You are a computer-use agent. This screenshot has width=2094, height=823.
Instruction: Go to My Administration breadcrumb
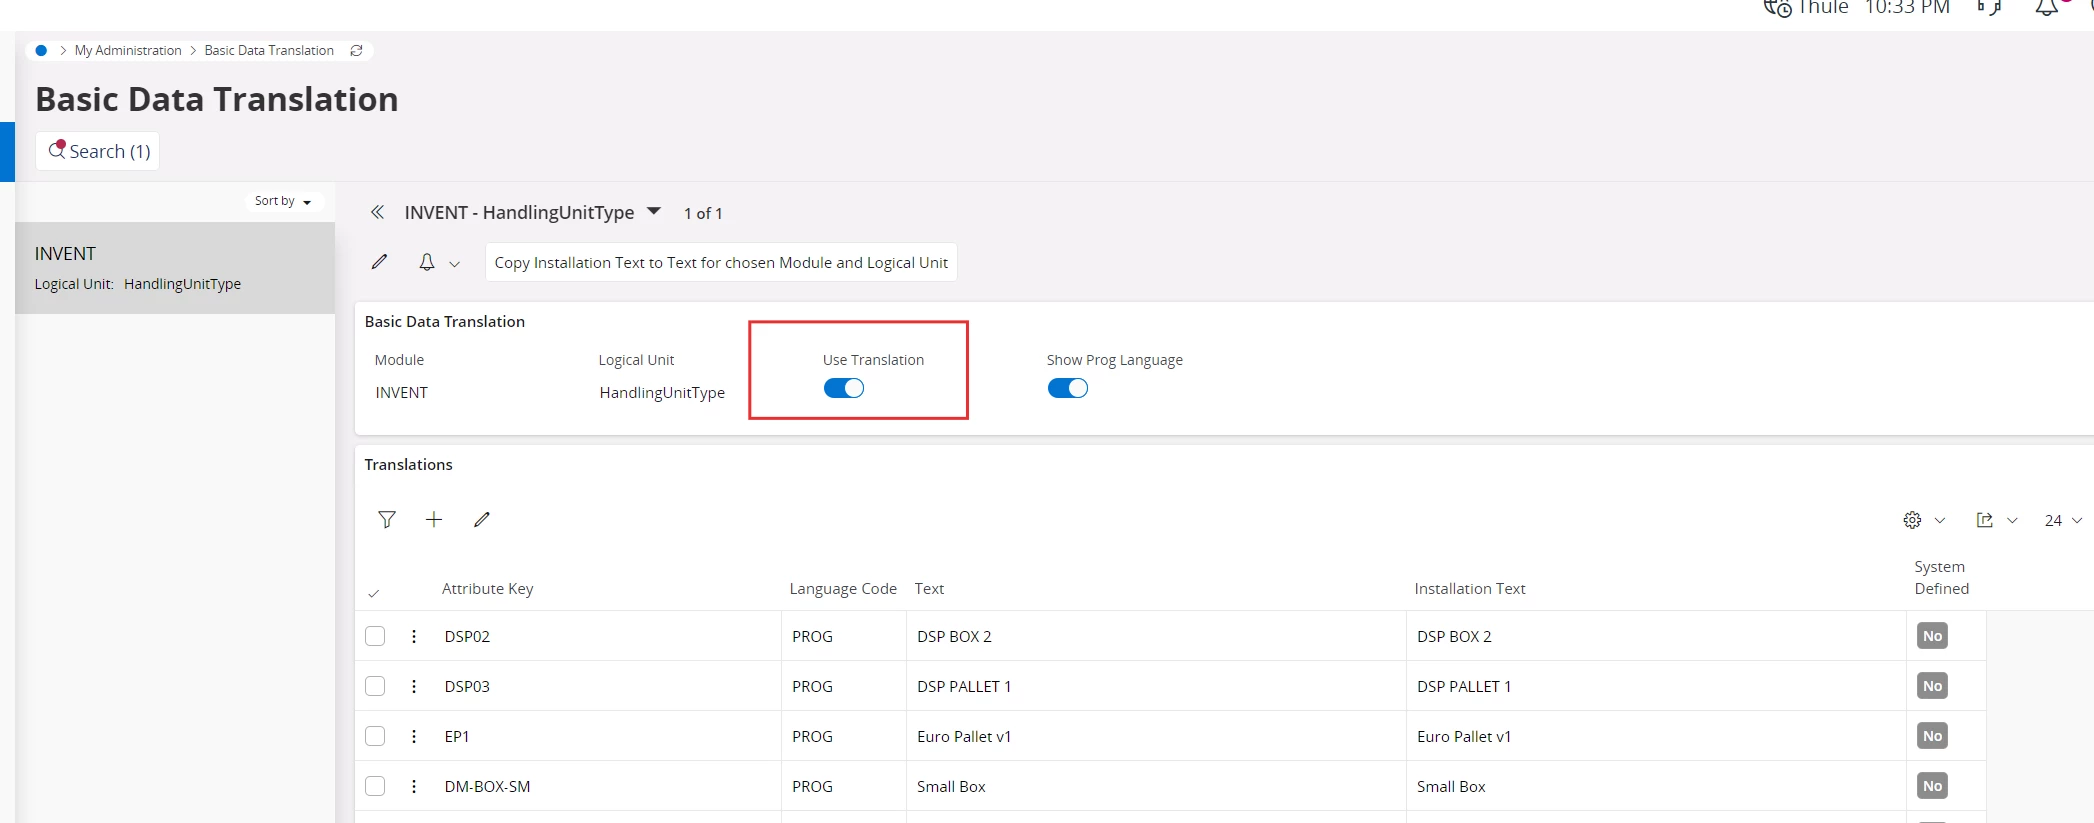click(128, 50)
